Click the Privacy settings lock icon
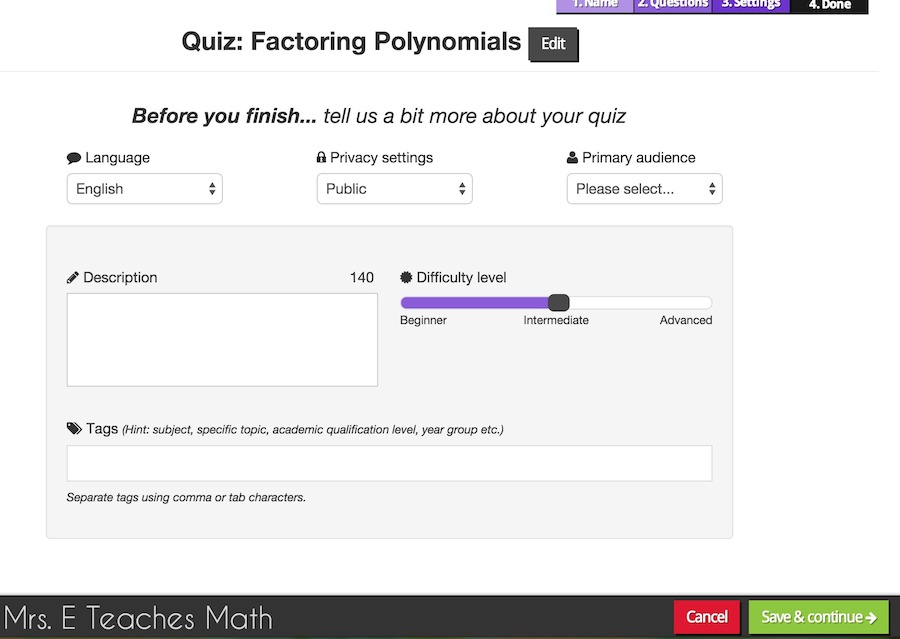Viewport: 900px width, 639px height. (321, 158)
